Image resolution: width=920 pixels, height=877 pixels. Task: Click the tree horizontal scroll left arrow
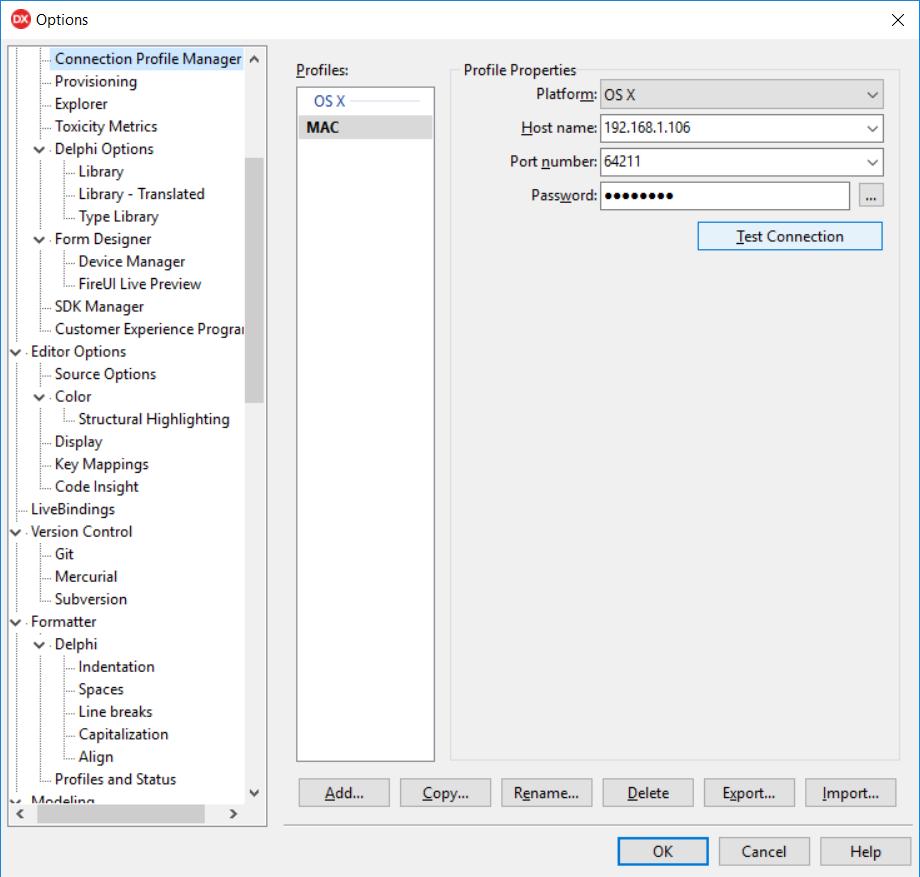pos(20,814)
